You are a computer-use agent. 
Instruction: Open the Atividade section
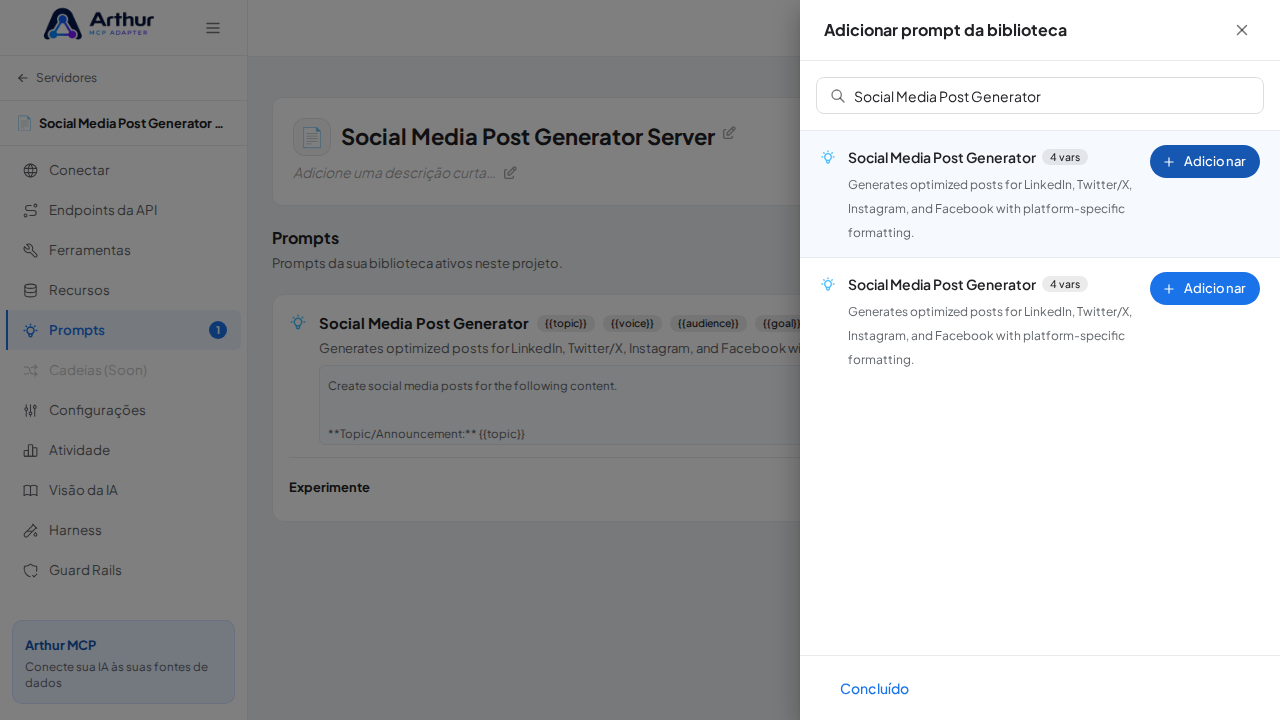[123, 450]
